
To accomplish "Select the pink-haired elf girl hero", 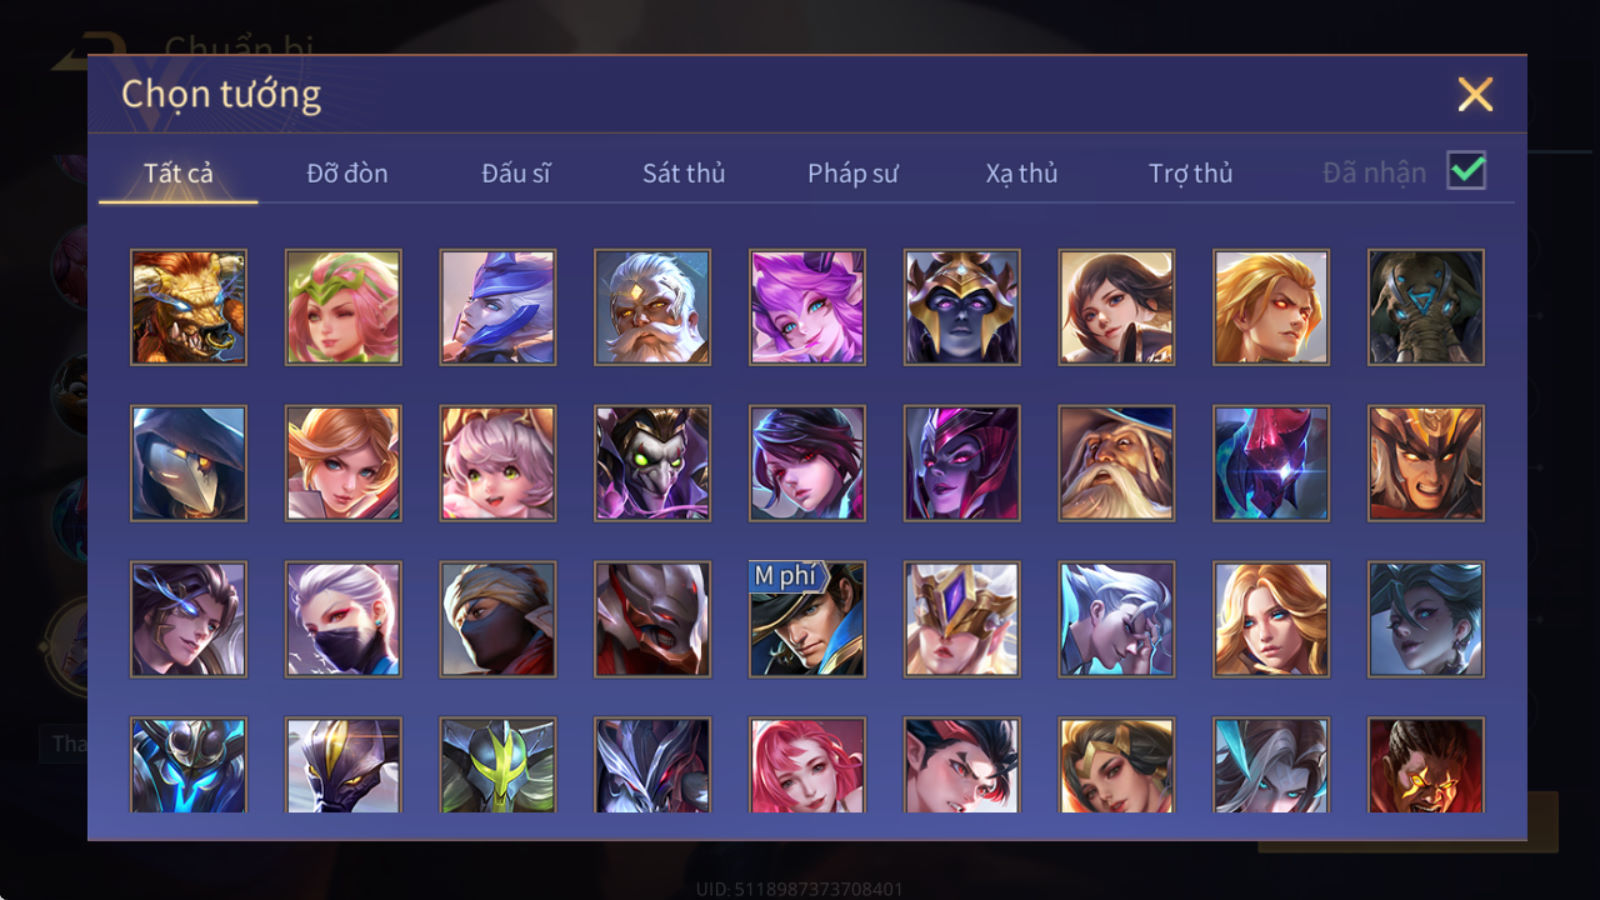I will click(x=343, y=307).
